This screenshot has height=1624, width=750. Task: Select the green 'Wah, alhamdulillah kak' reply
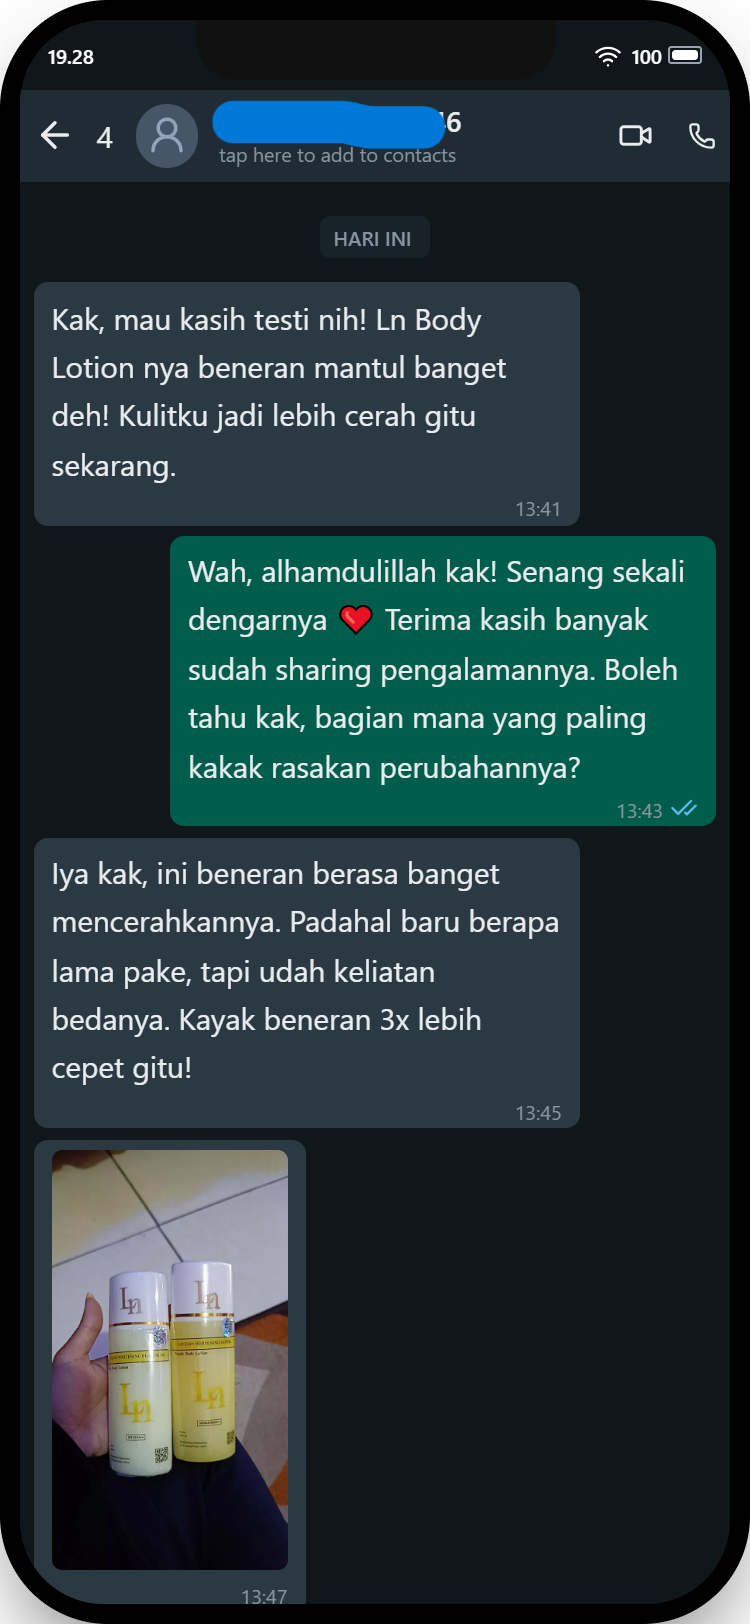point(443,681)
